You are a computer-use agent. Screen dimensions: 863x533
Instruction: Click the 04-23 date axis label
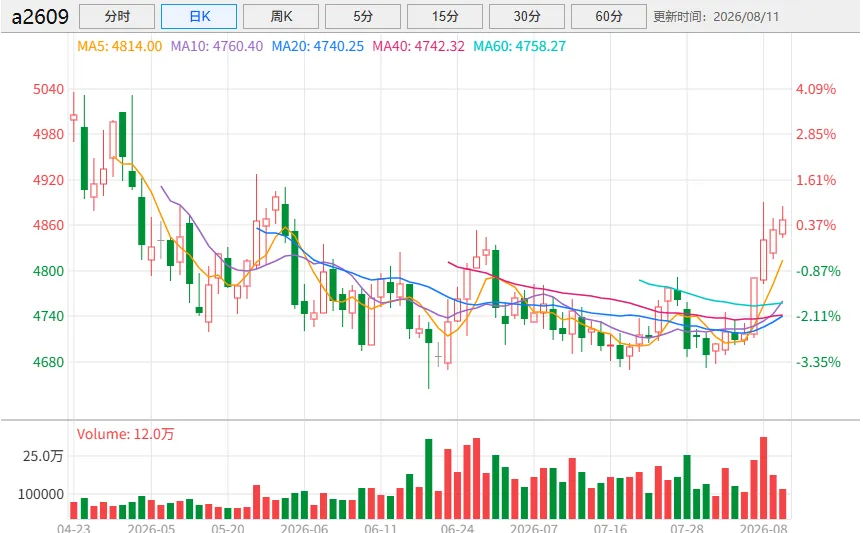(x=74, y=529)
